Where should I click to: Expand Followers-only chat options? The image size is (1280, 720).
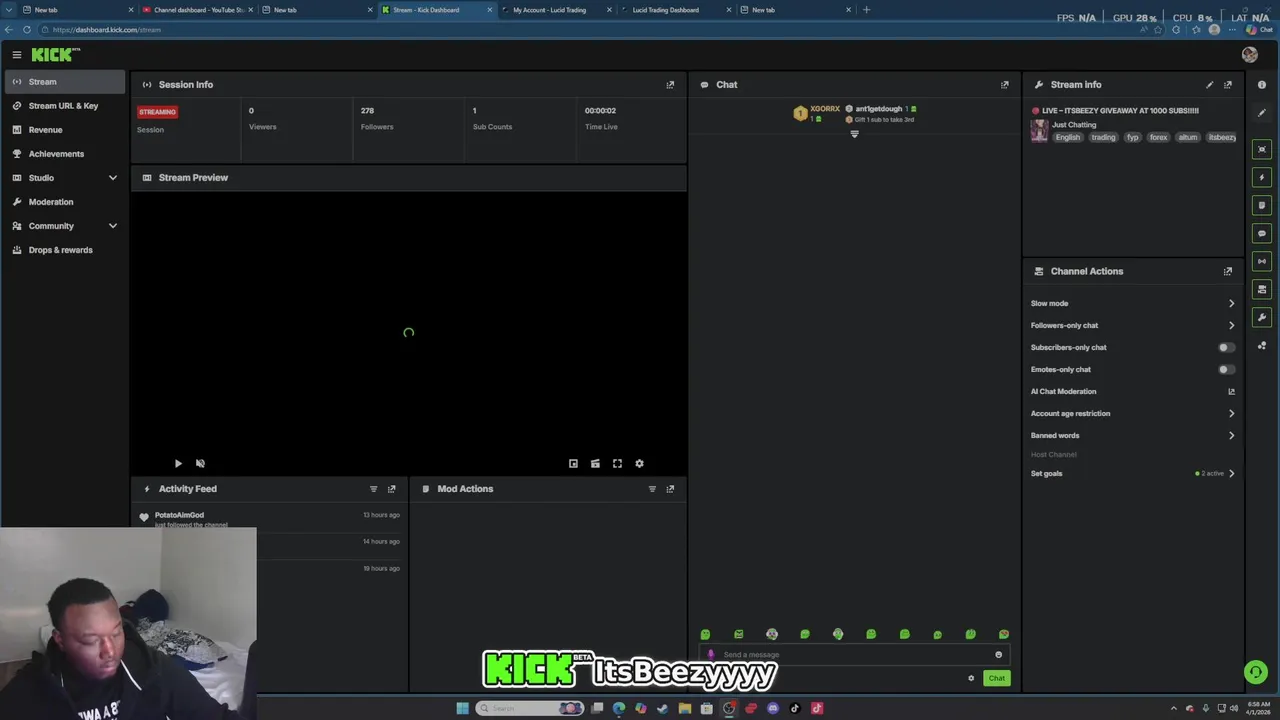pos(1231,325)
